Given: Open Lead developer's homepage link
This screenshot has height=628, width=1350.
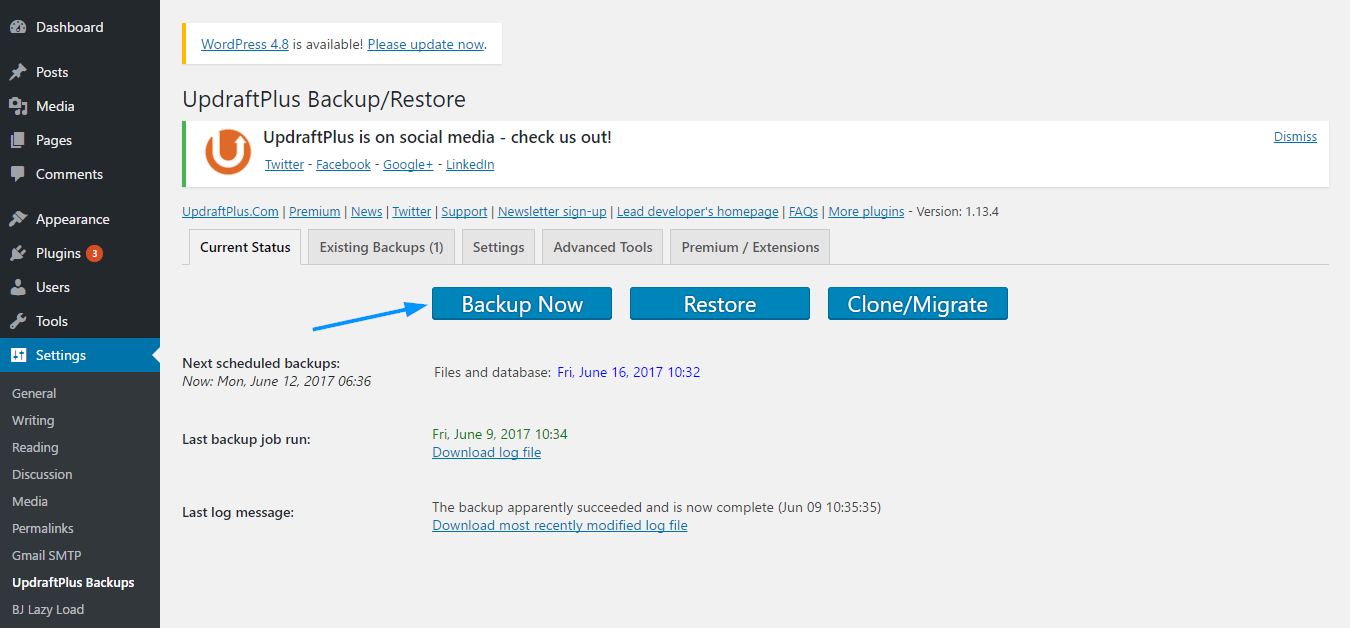Looking at the screenshot, I should coord(698,212).
